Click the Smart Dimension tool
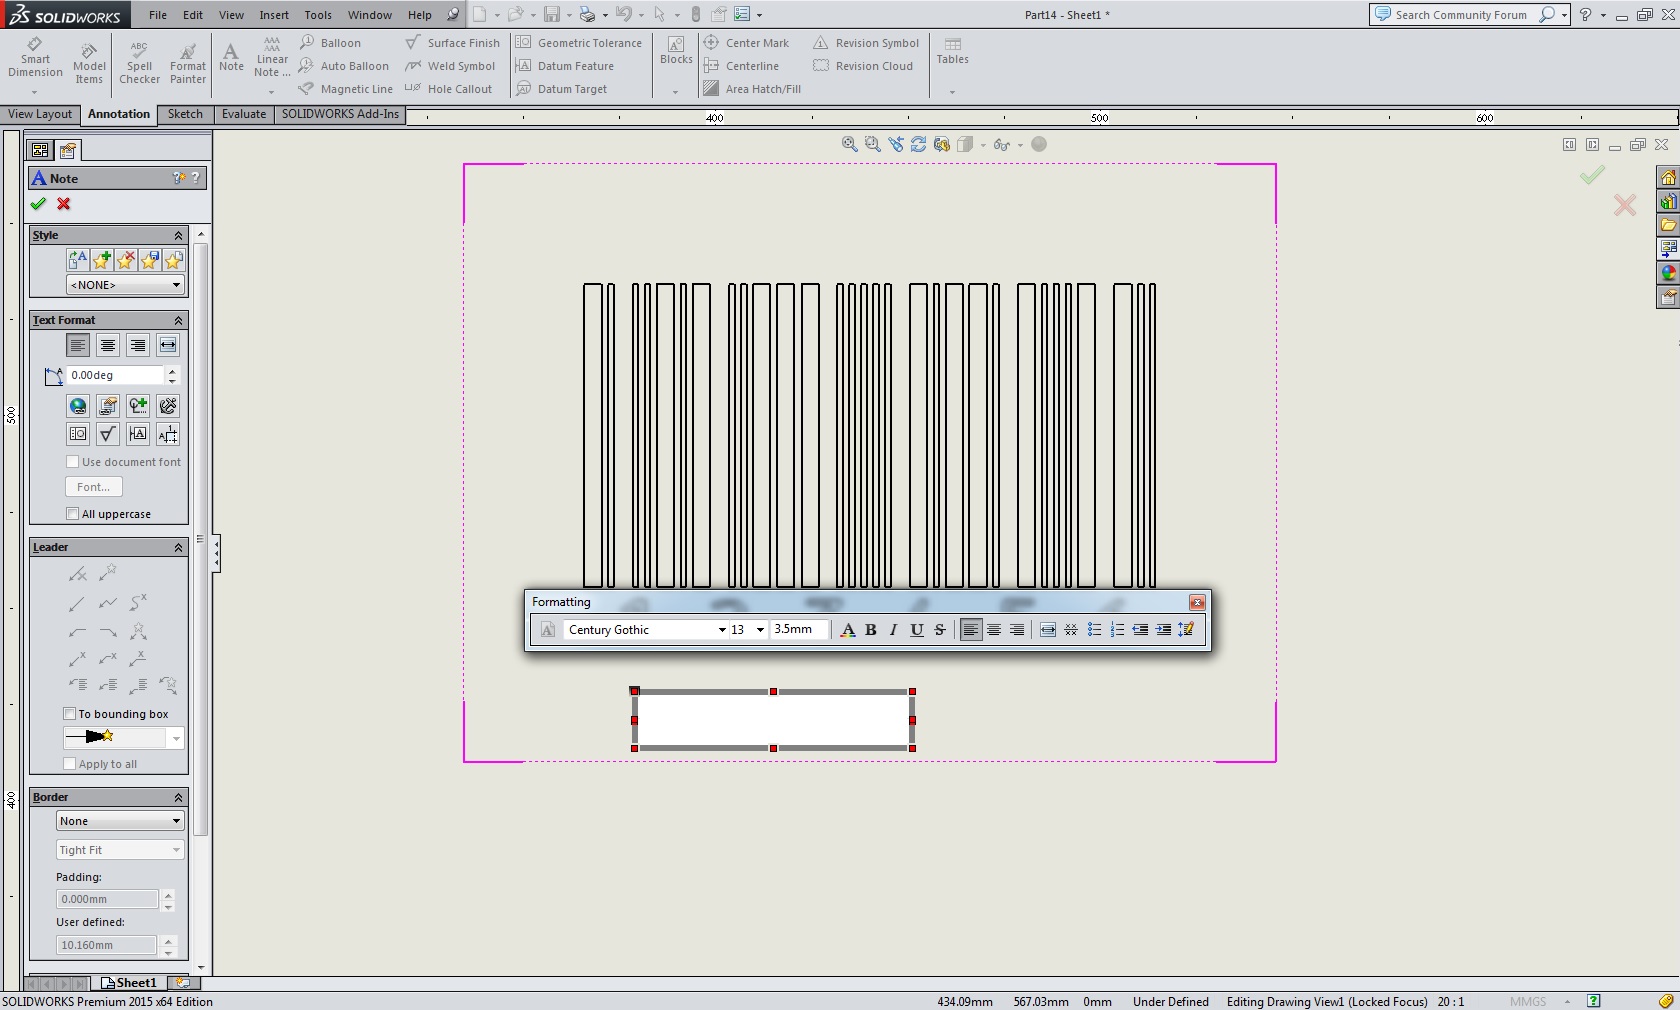Image resolution: width=1680 pixels, height=1010 pixels. (x=35, y=58)
